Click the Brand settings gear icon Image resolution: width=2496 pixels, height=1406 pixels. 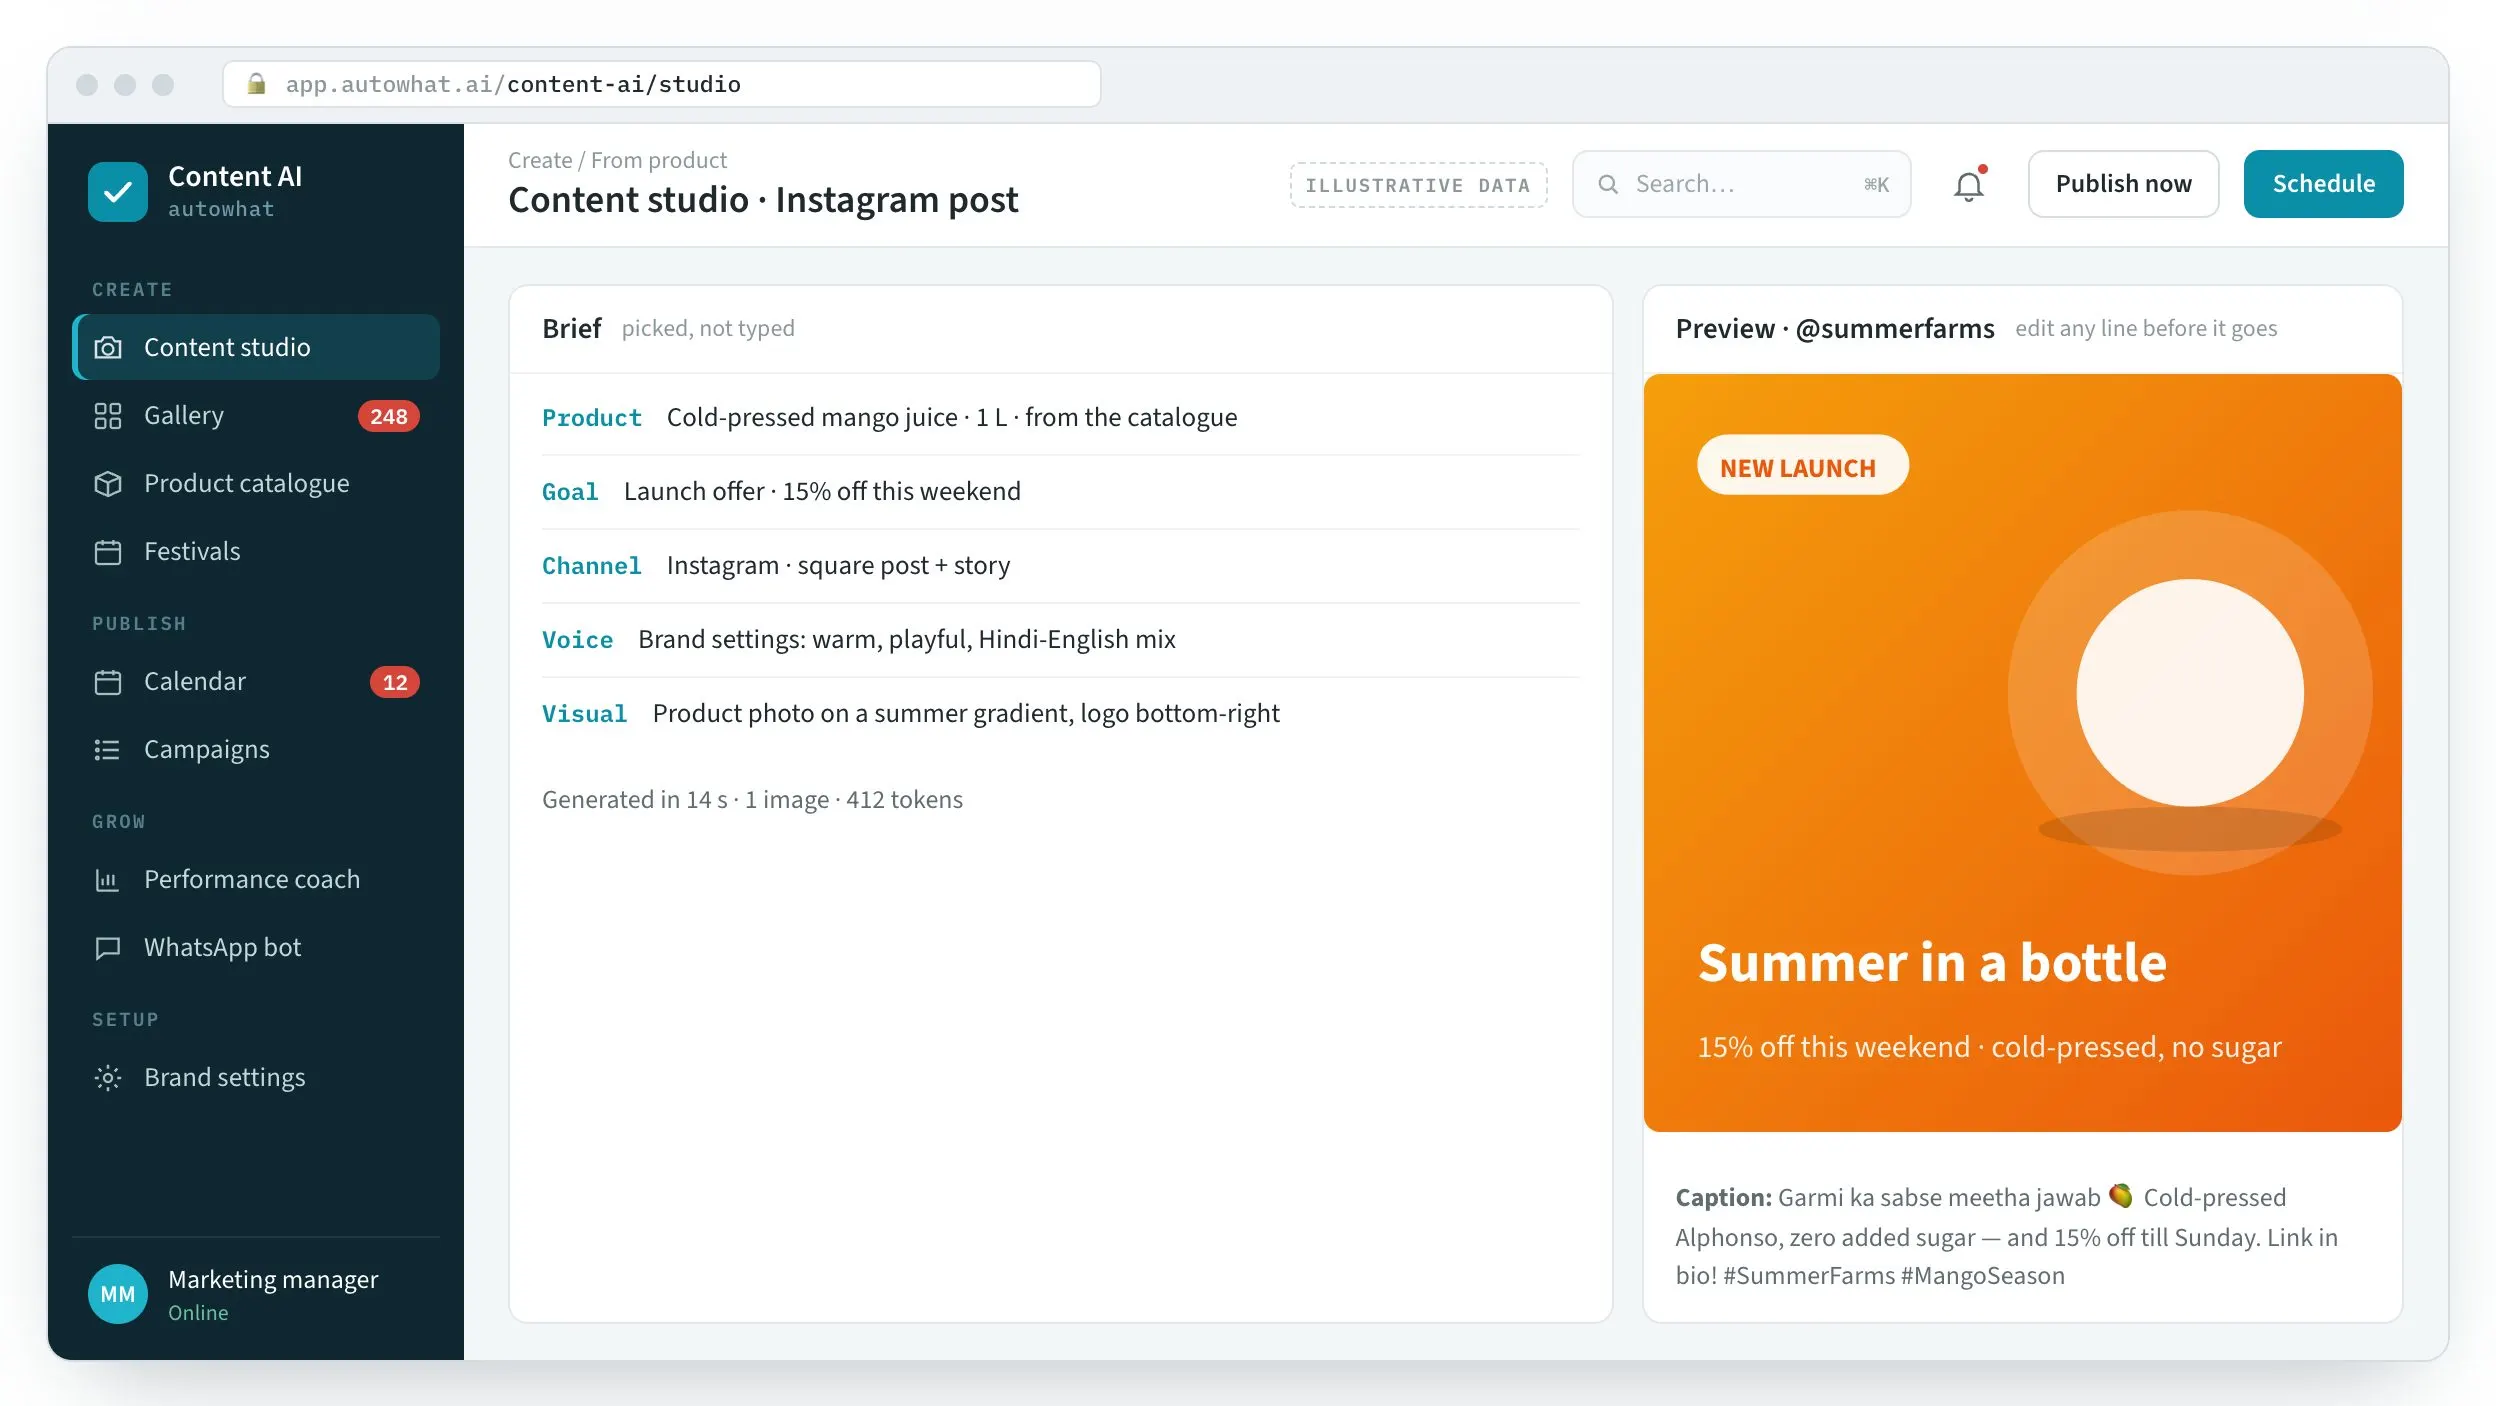click(107, 1078)
